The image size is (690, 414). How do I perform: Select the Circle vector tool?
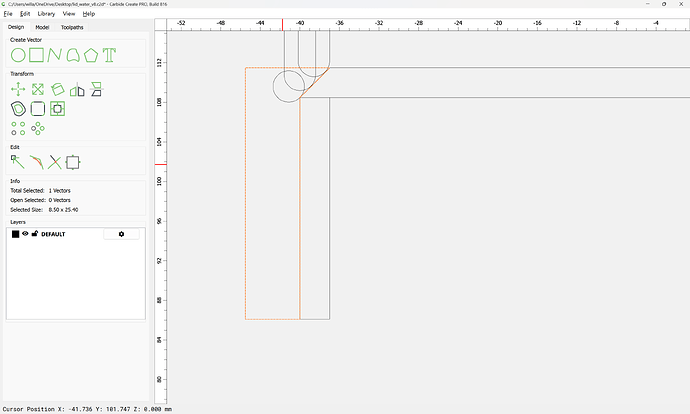18,55
